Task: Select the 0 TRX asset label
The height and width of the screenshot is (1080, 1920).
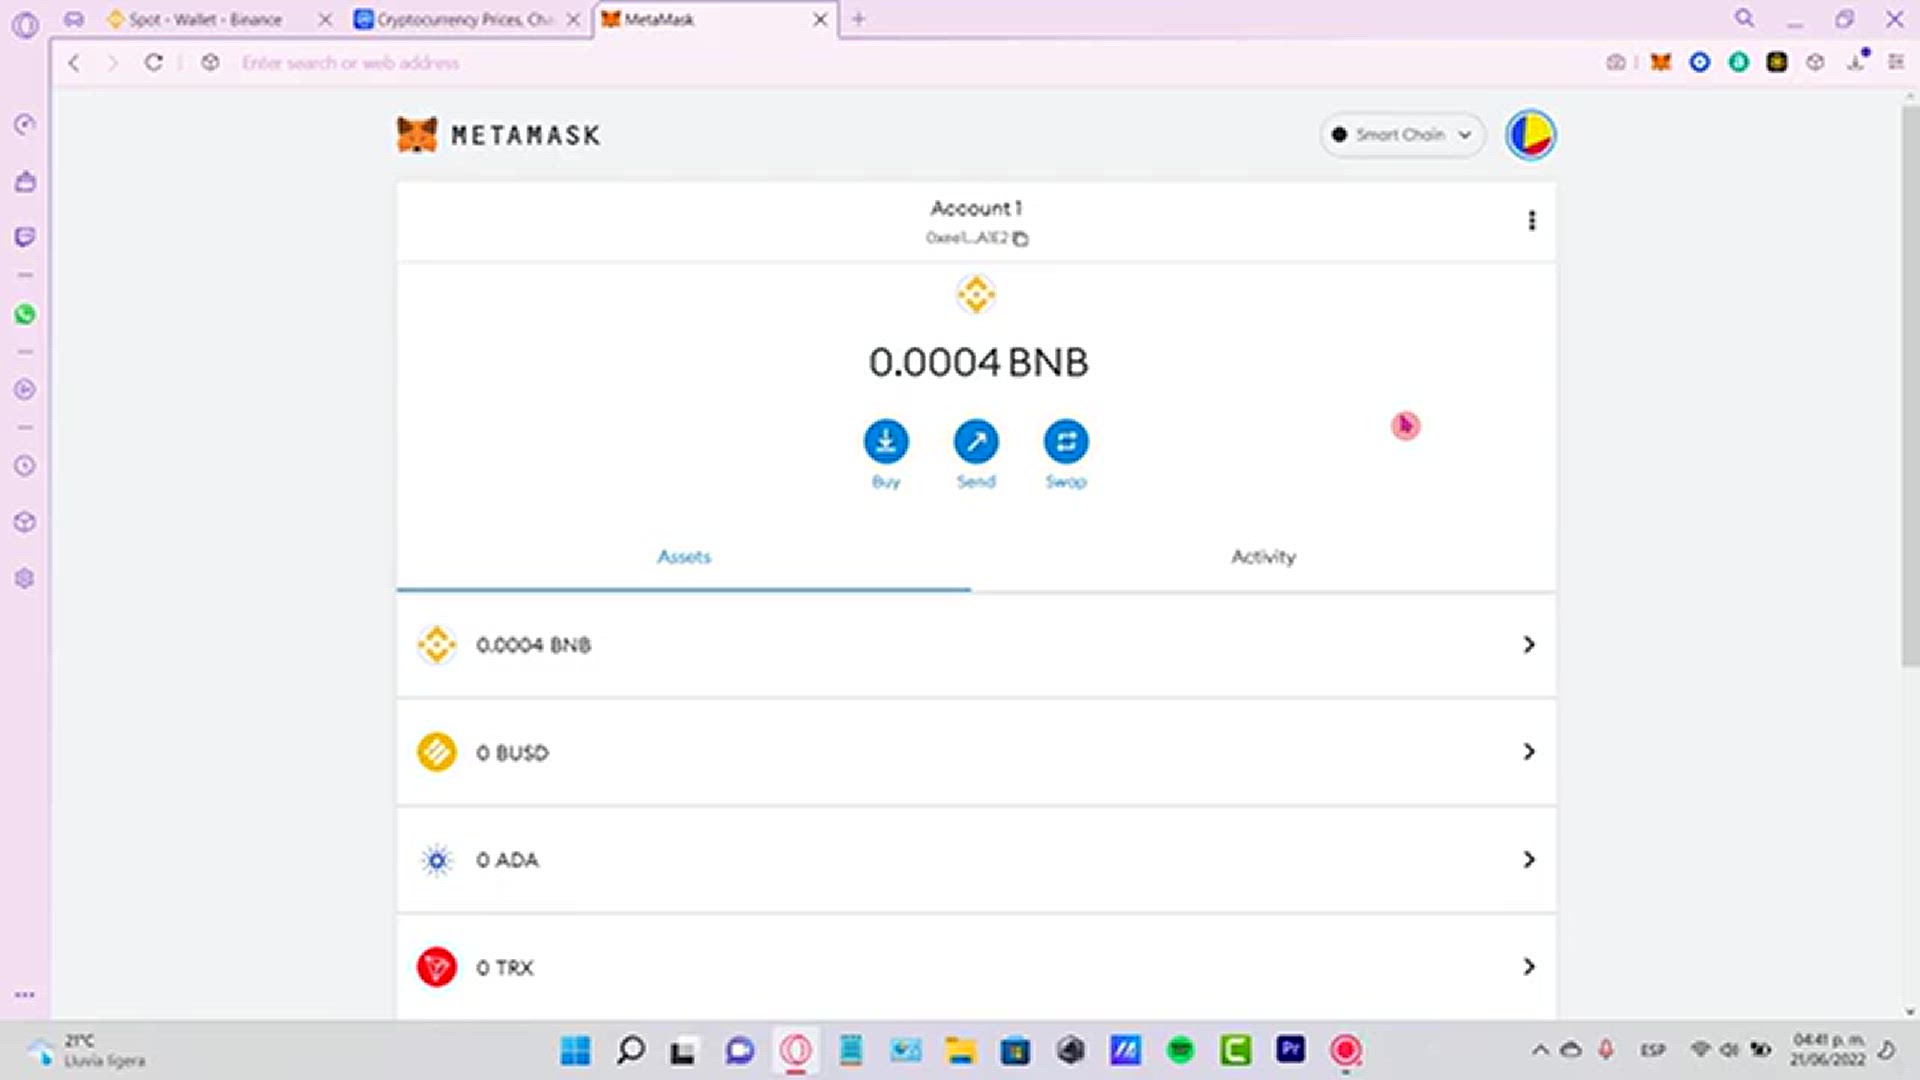Action: pos(505,968)
